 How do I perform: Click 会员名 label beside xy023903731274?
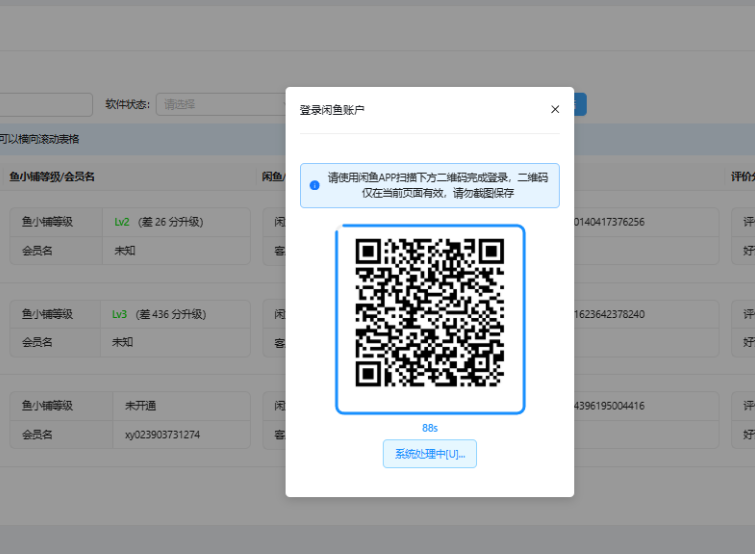37,435
